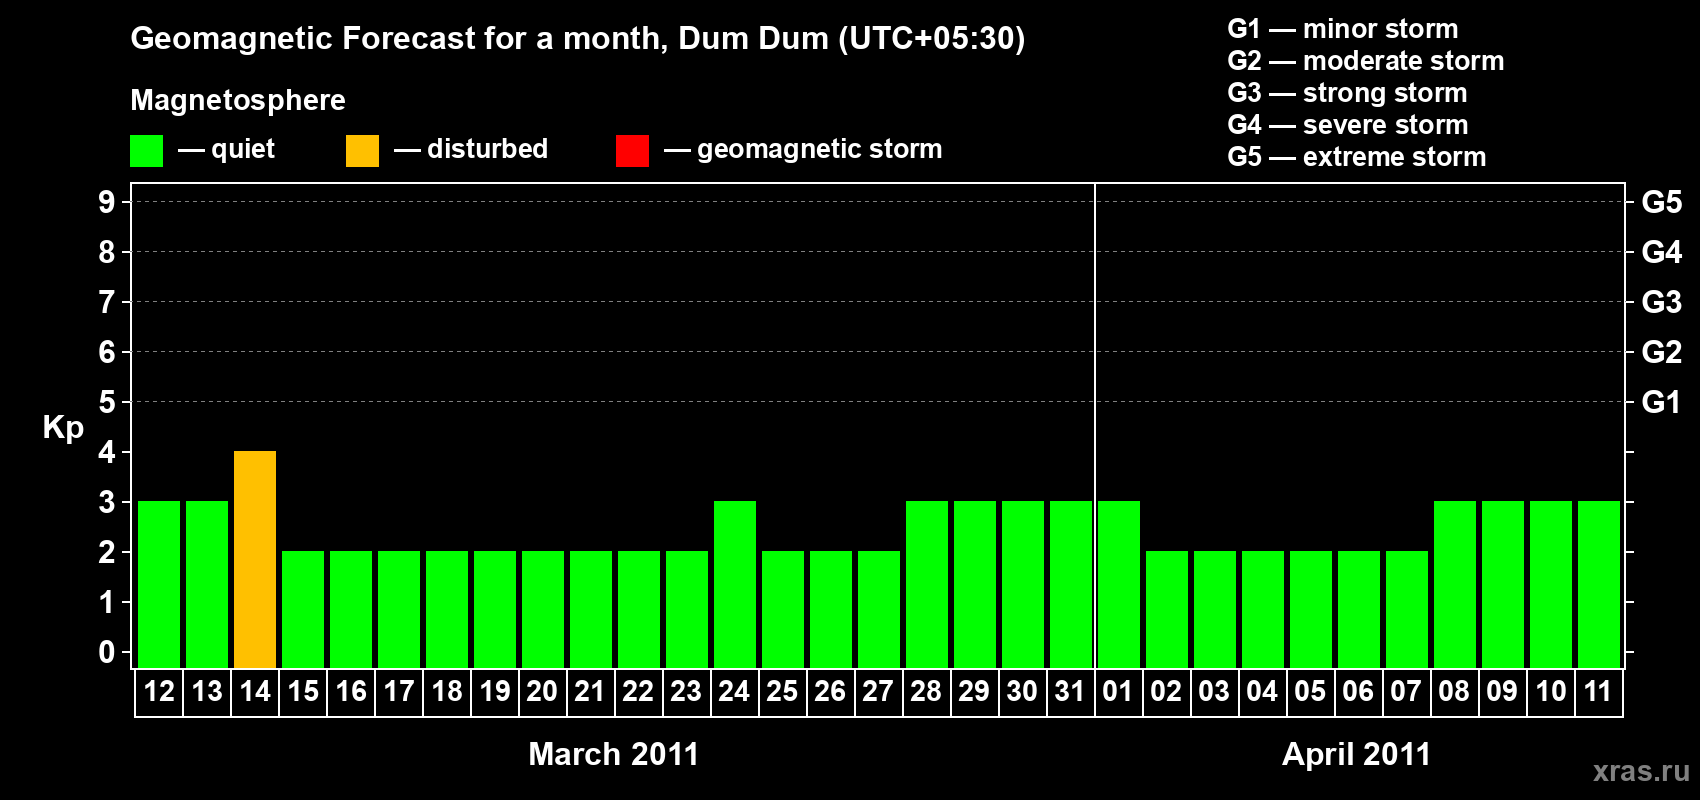1700x800 pixels.
Task: Click the green bar for March 18
Action: click(x=447, y=609)
